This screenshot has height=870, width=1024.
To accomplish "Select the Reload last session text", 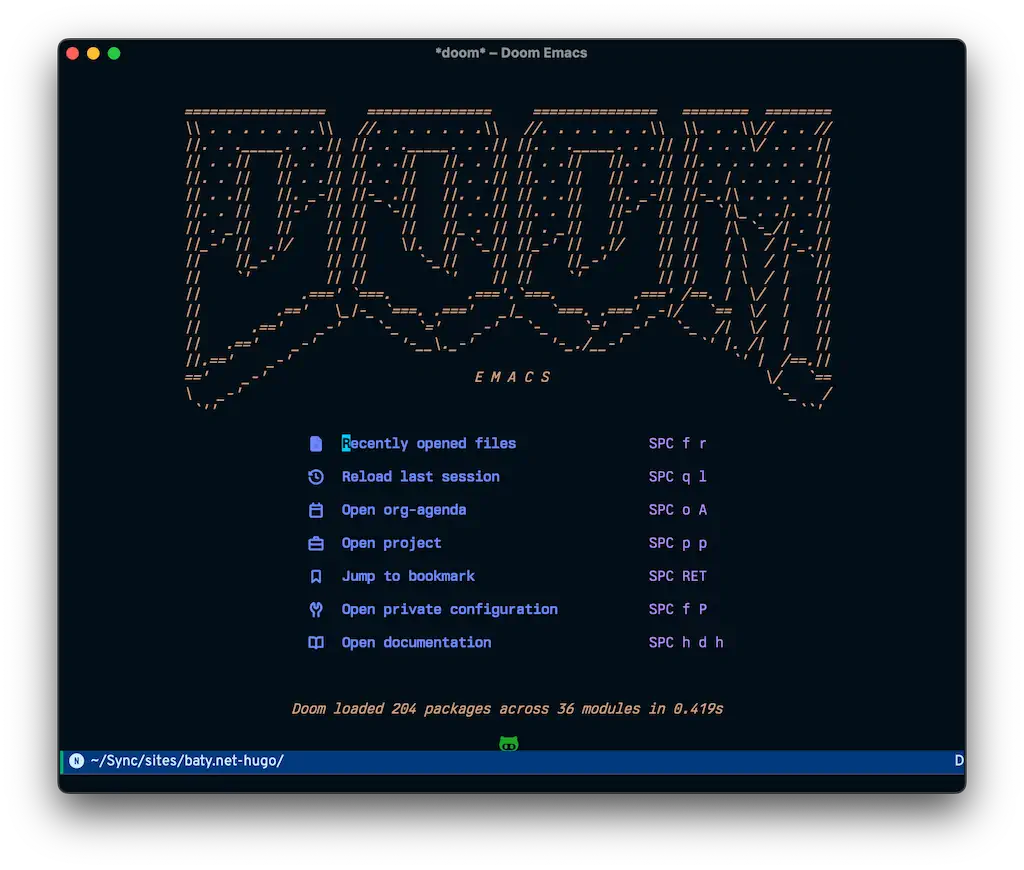I will [420, 477].
